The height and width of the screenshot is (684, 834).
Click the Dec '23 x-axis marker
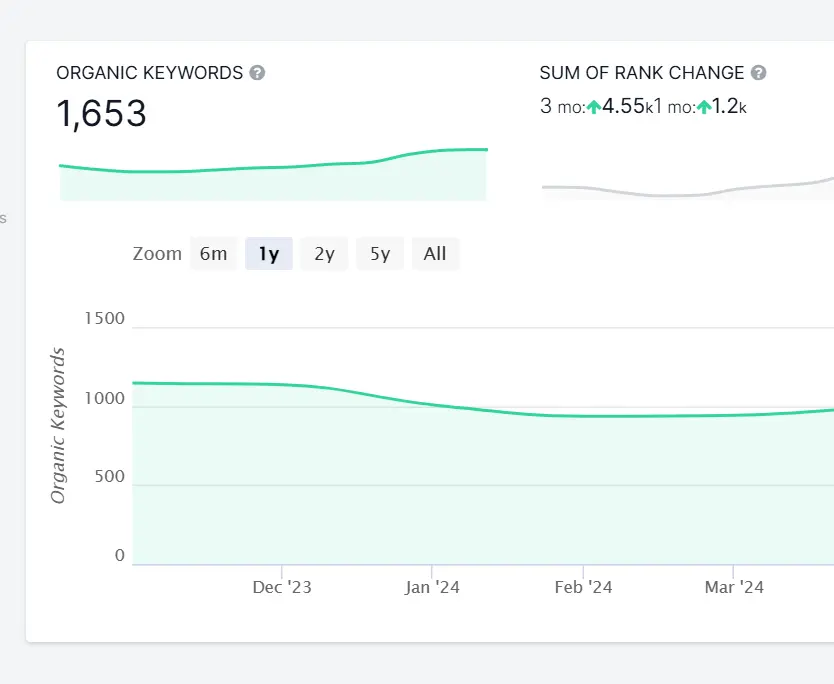click(x=282, y=587)
